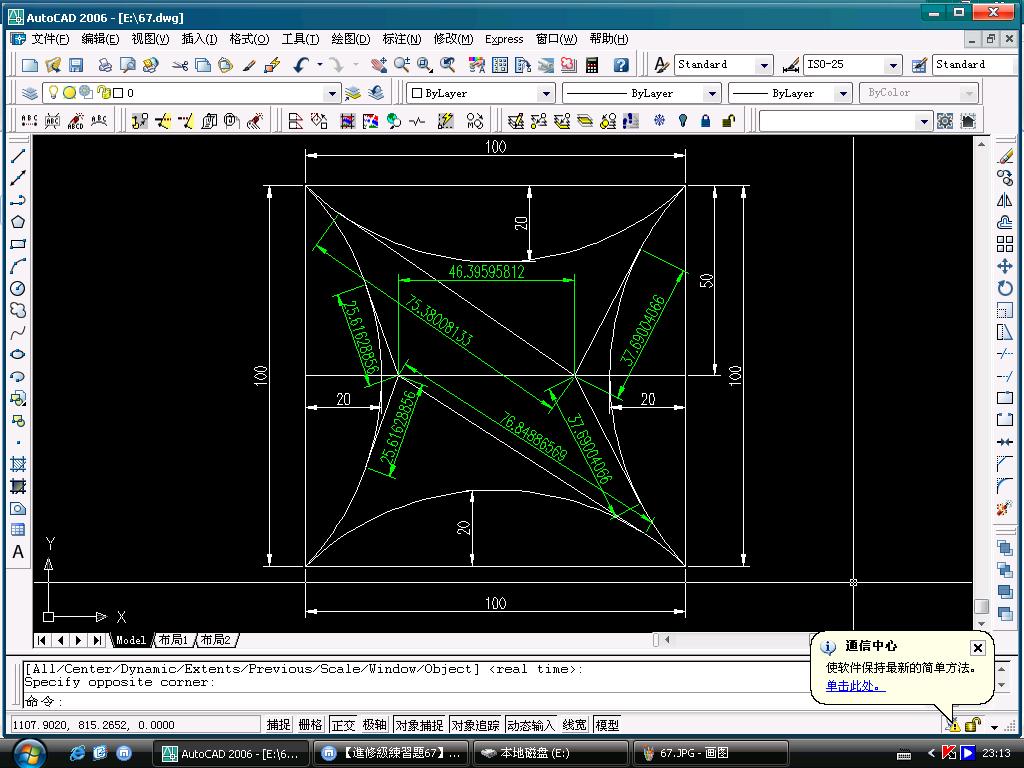Select the Array tool
This screenshot has width=1024, height=768.
(1005, 244)
